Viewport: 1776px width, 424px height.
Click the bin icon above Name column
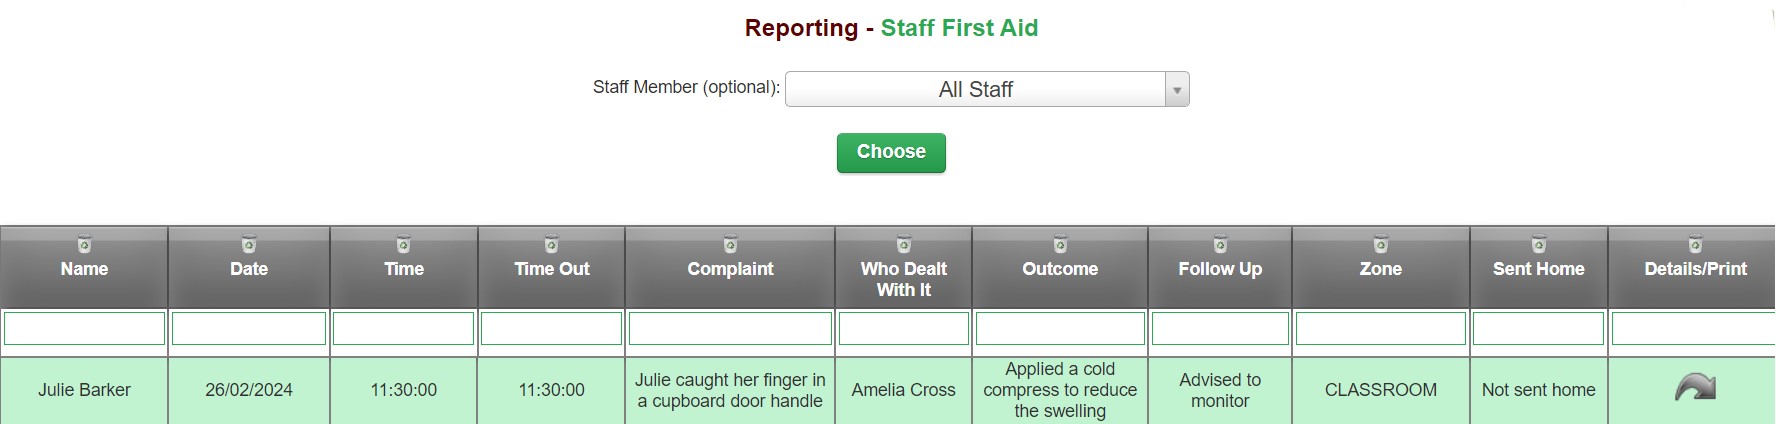pos(84,245)
